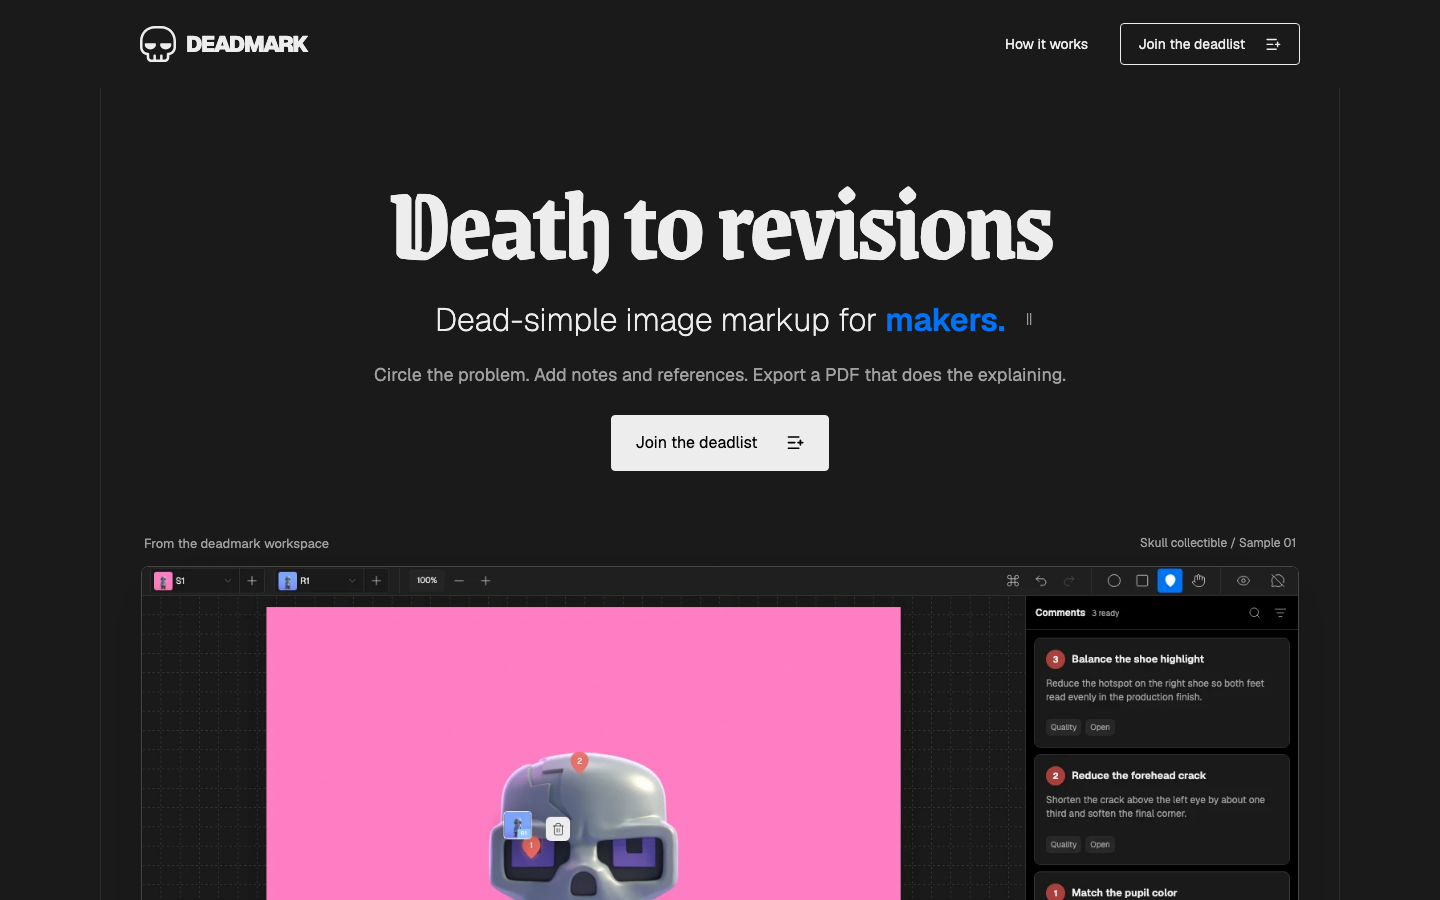Open the How it works link
Viewport: 1440px width, 900px height.
[x=1046, y=44]
